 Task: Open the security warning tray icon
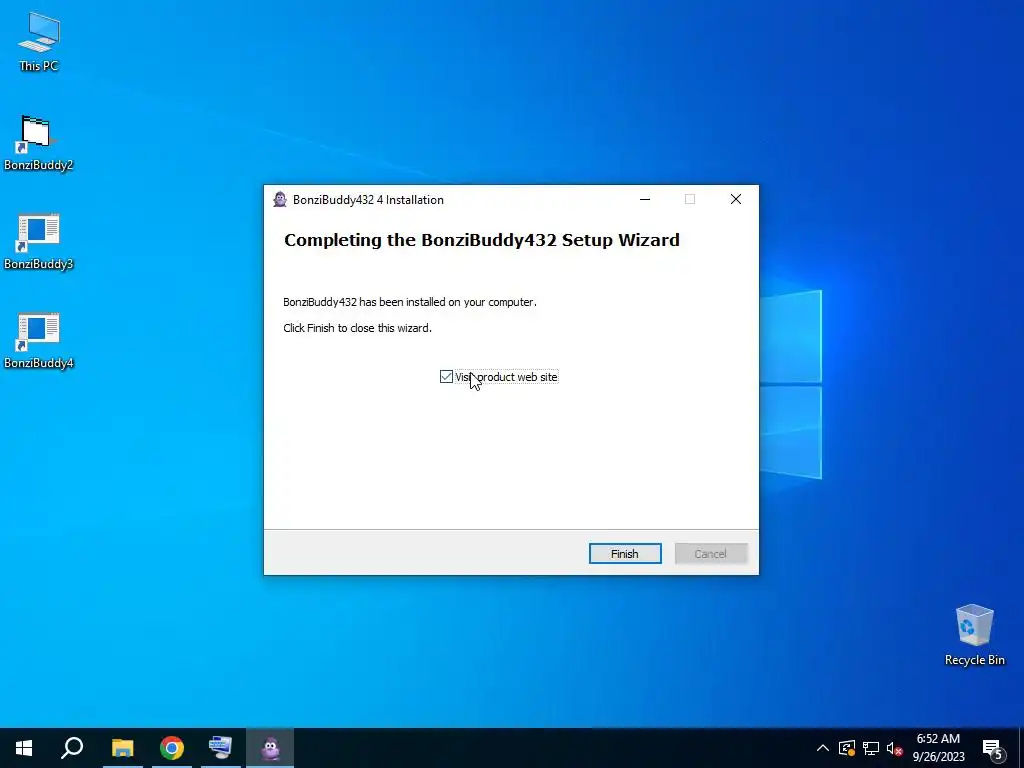[846, 748]
